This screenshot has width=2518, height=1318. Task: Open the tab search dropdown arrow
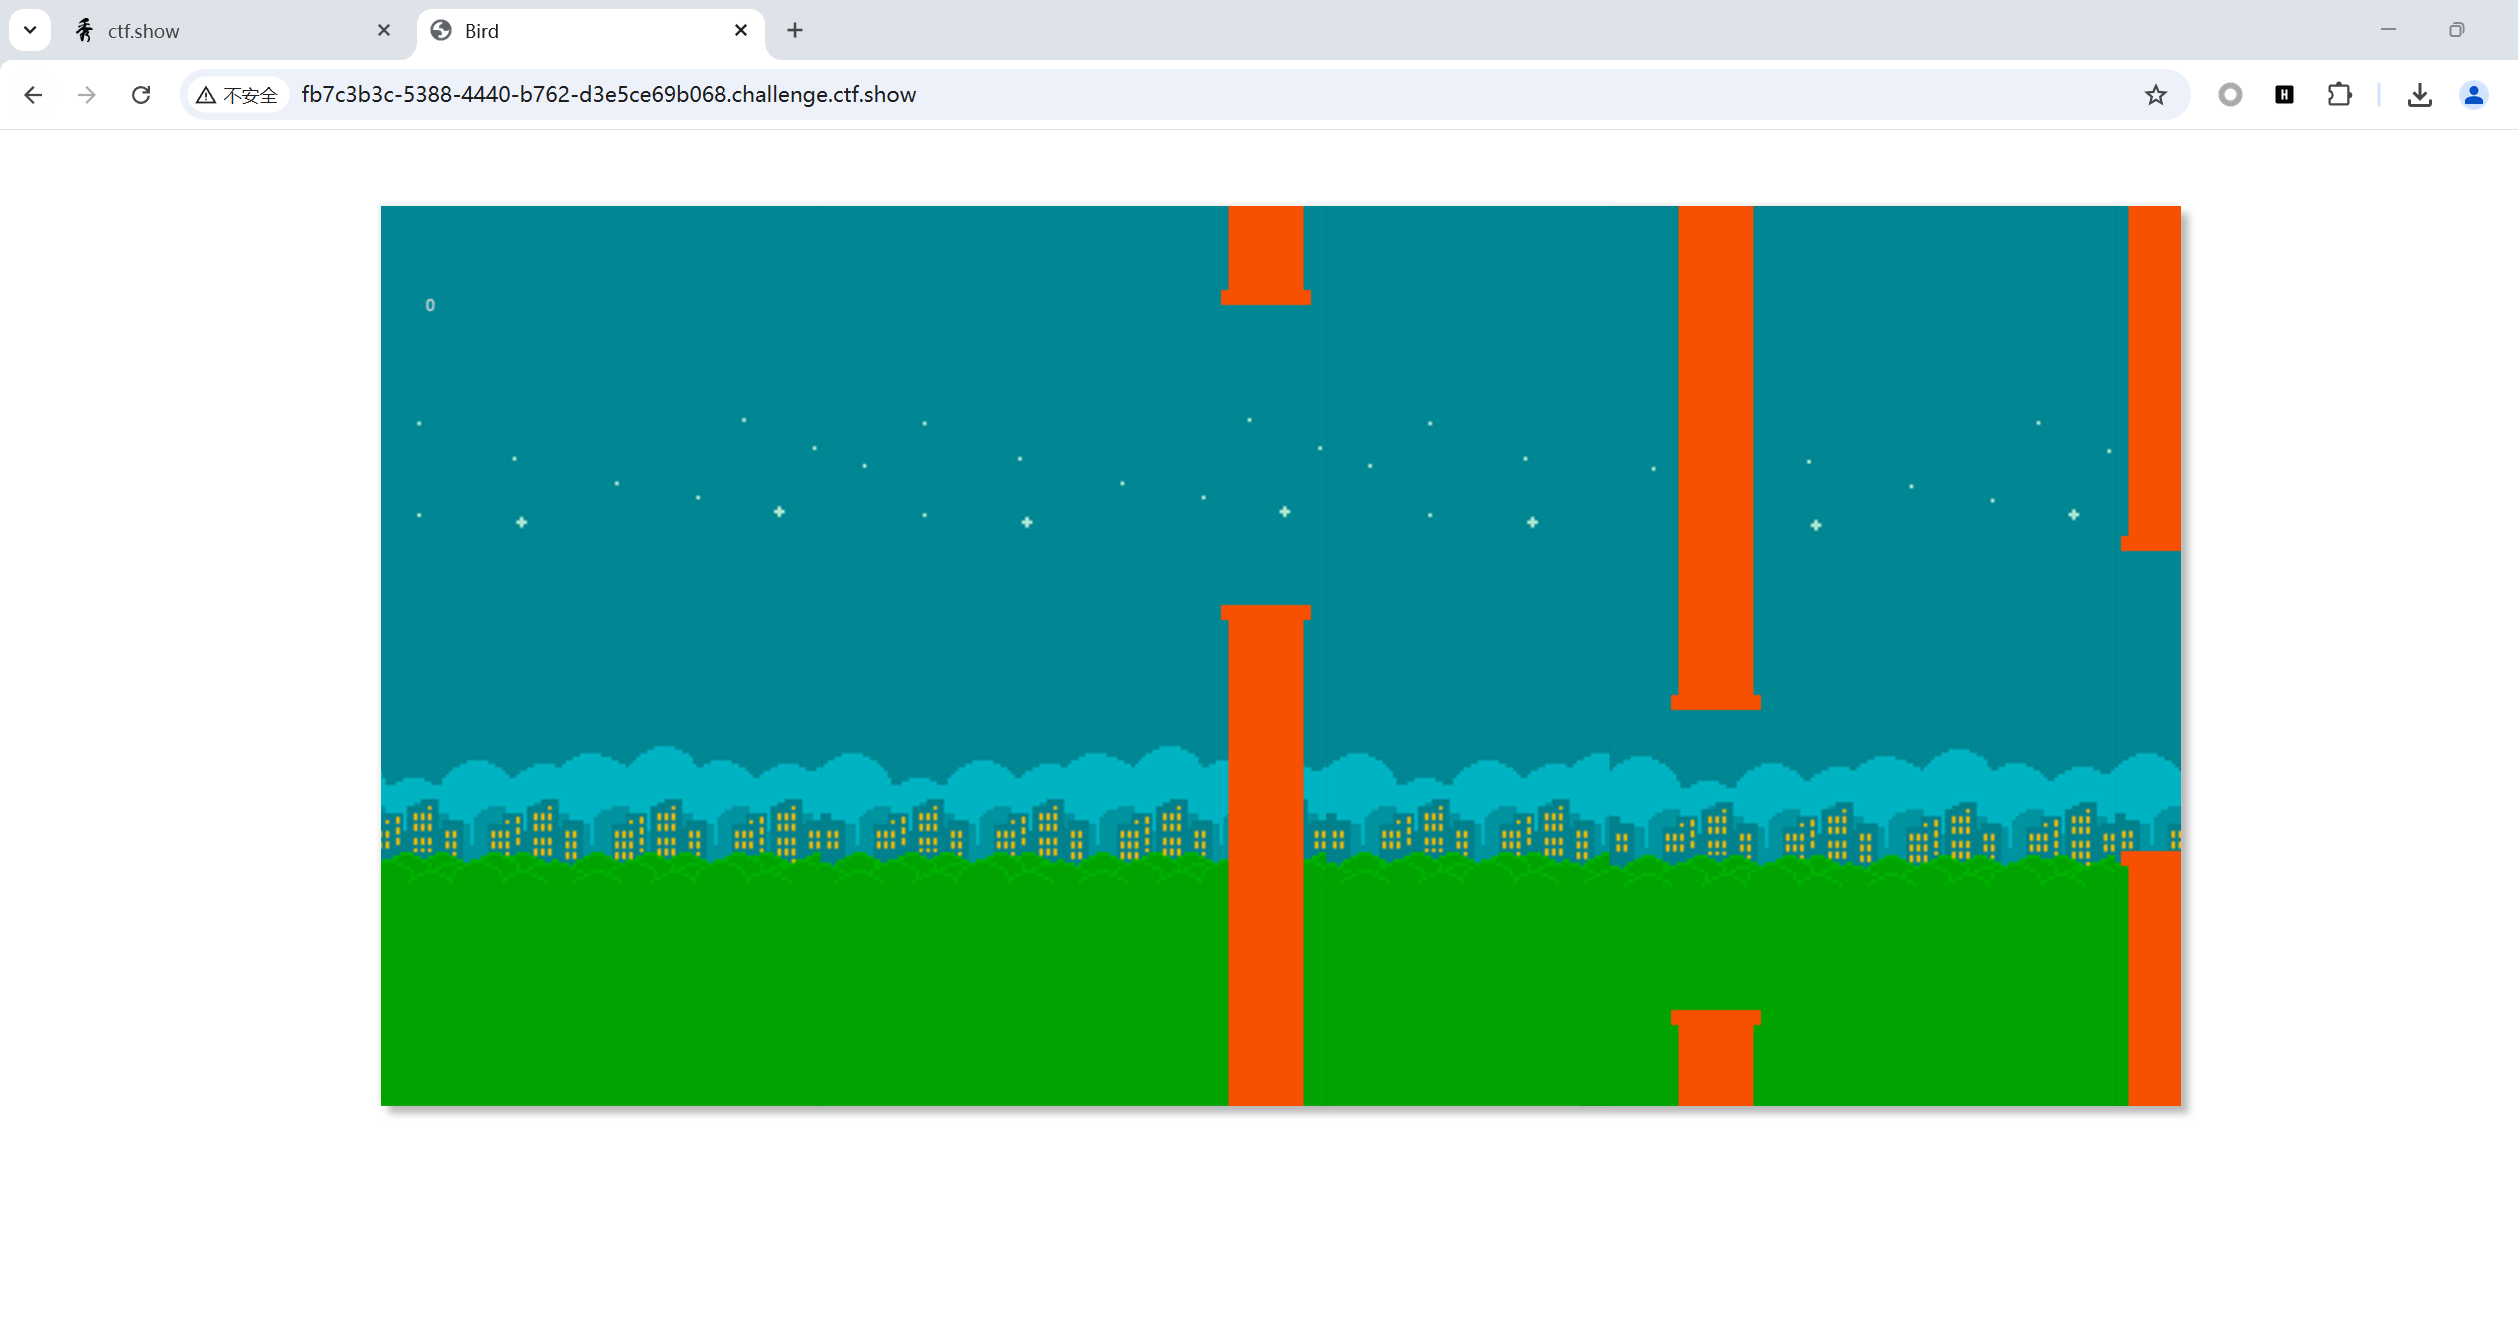tap(30, 30)
